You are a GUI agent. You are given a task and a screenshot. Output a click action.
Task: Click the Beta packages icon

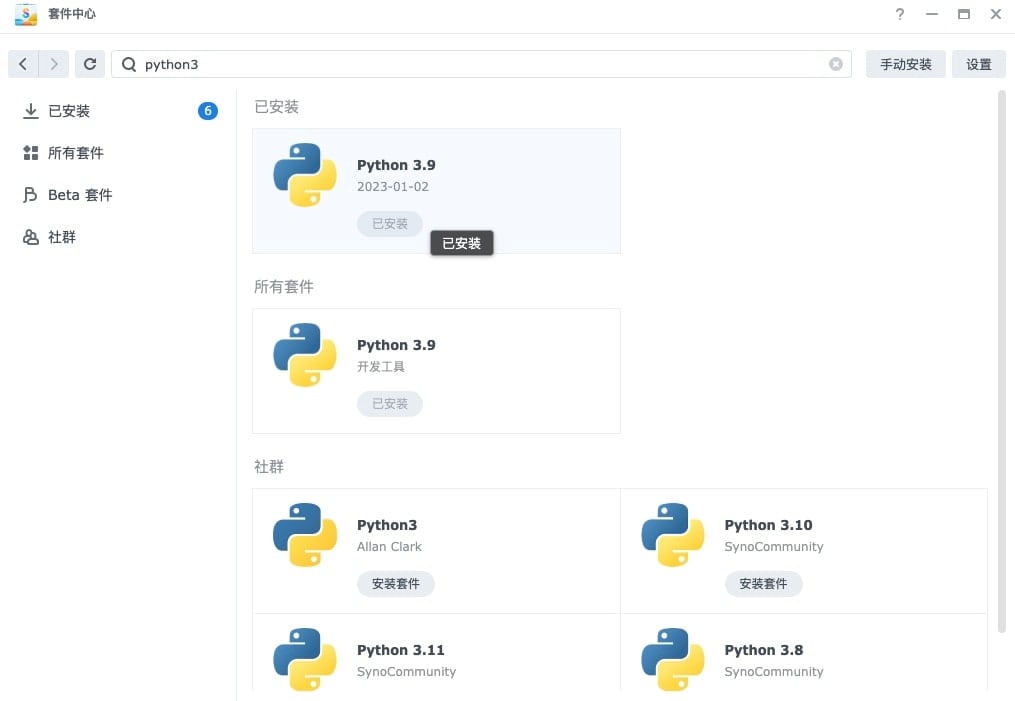tap(30, 195)
